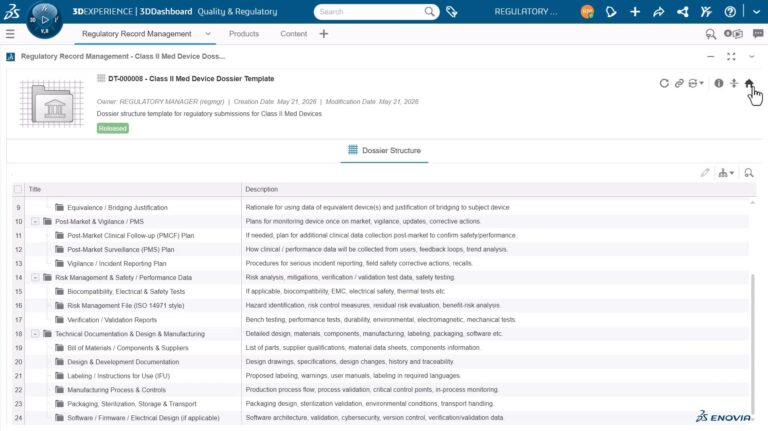Open the information icon for dossier template

(719, 83)
